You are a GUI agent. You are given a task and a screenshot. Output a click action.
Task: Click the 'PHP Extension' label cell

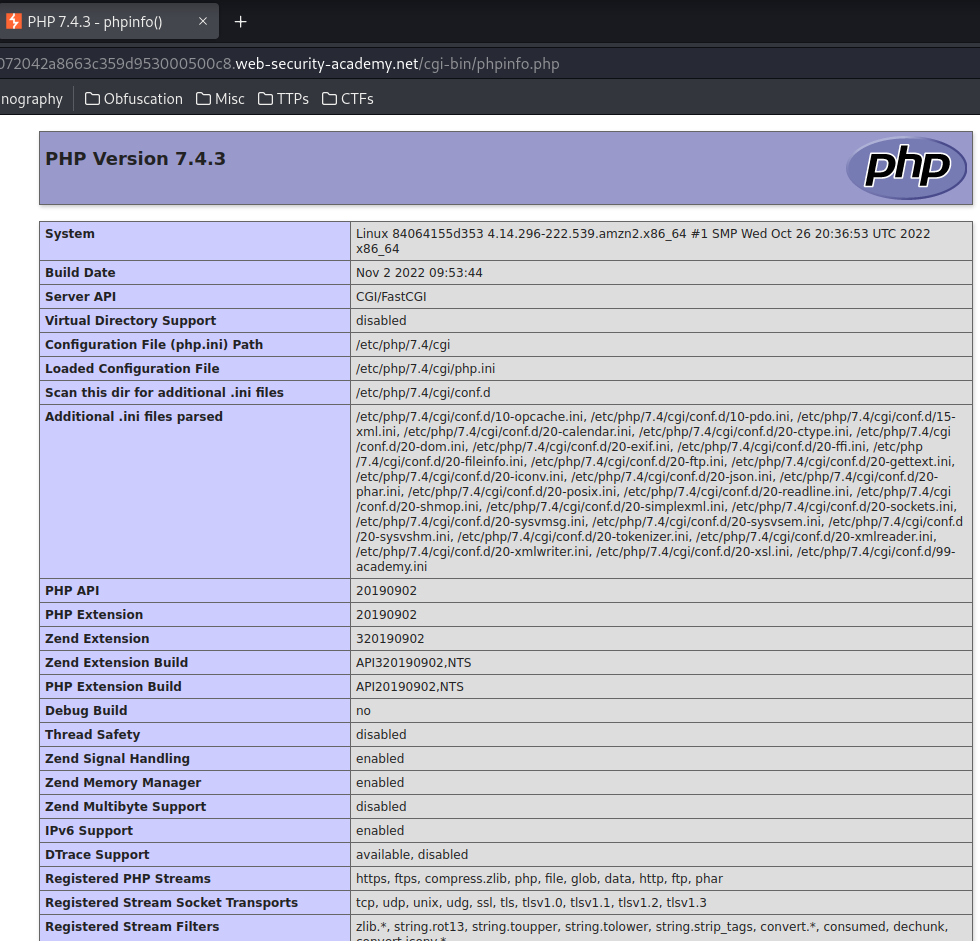195,615
